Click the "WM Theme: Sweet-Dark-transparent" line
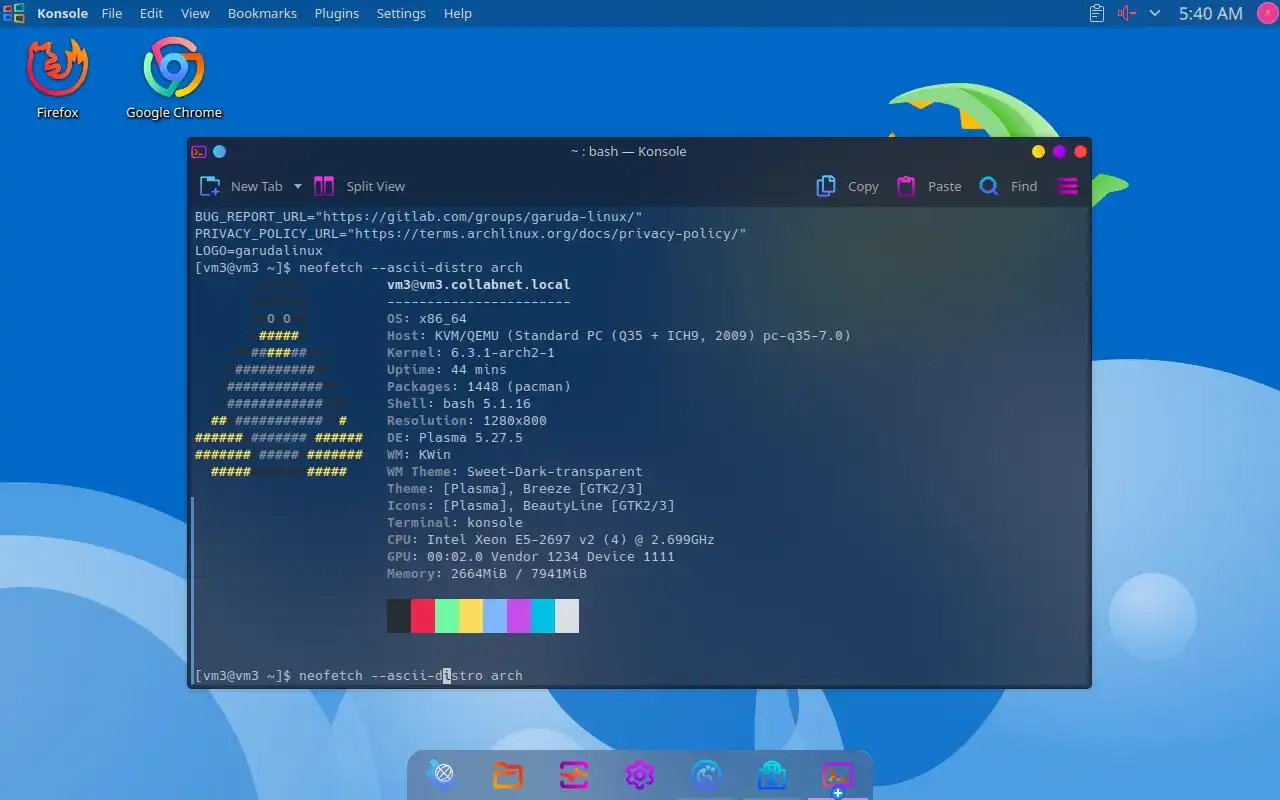The image size is (1280, 800). [x=515, y=471]
